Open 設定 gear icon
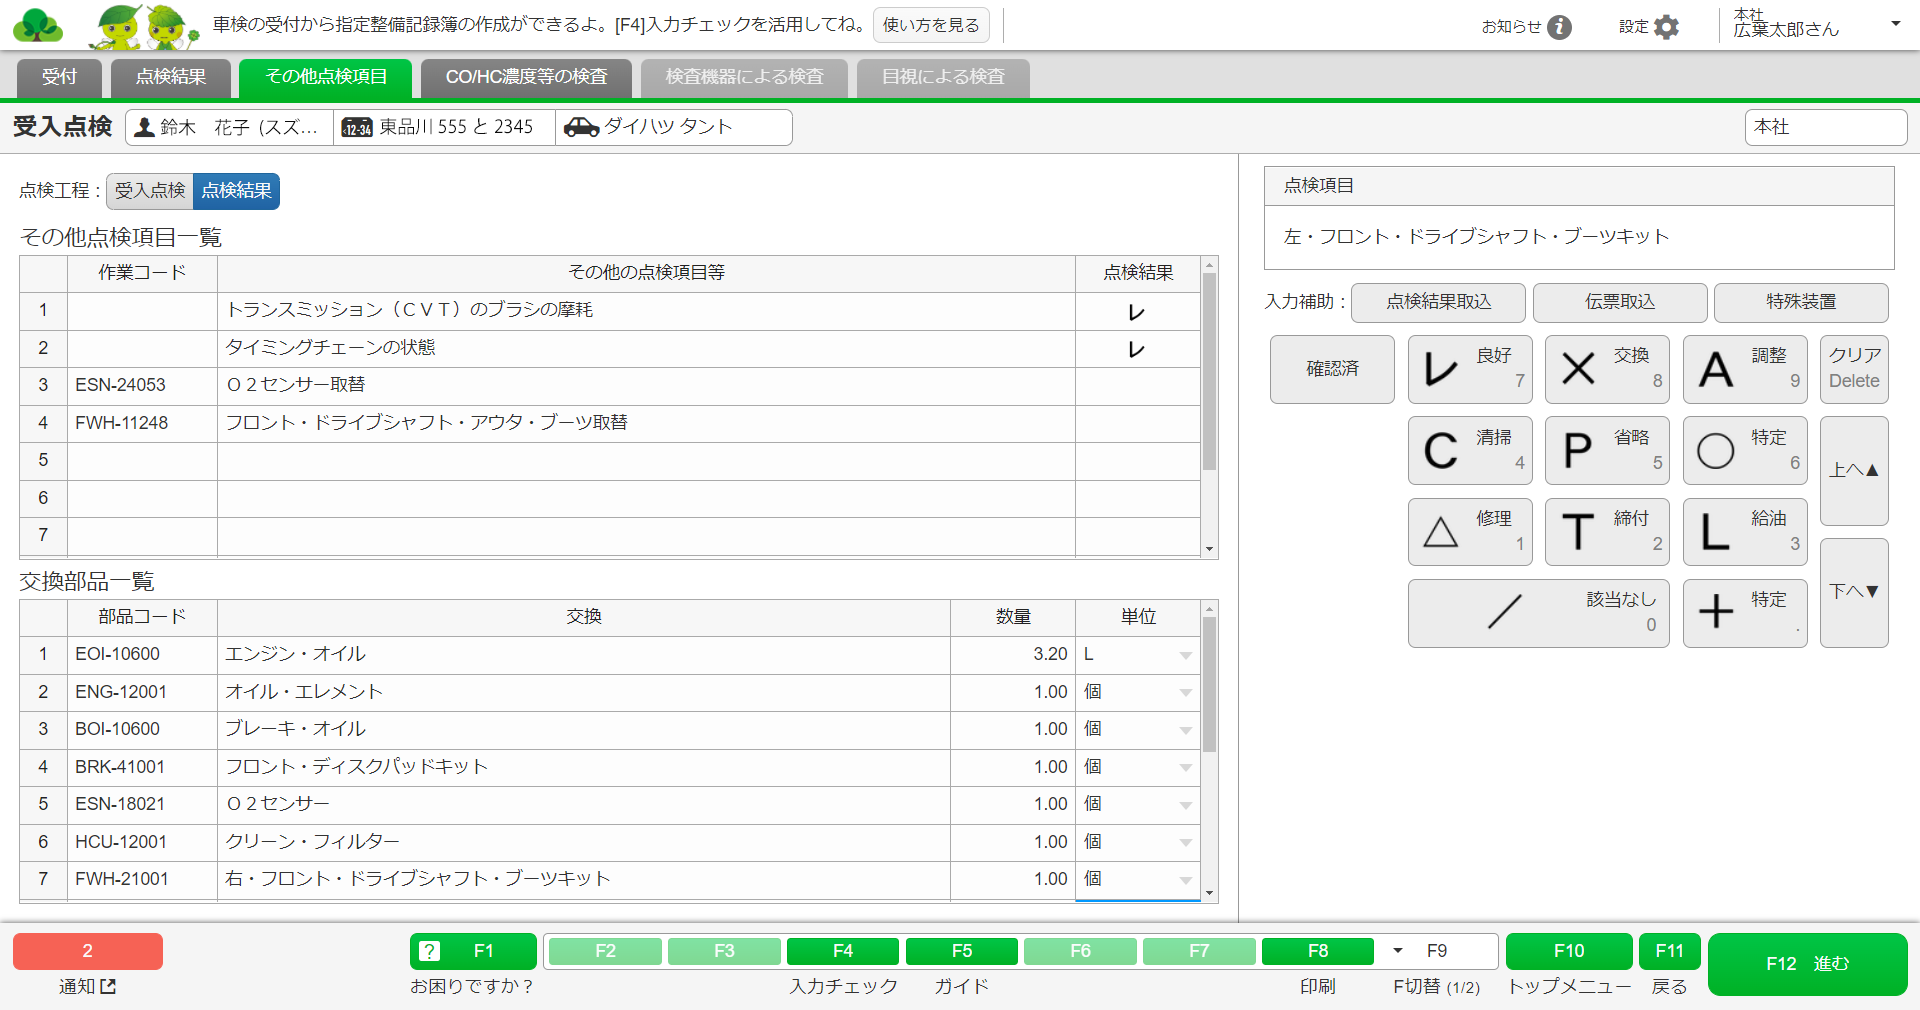This screenshot has height=1010, width=1920. click(x=1667, y=27)
